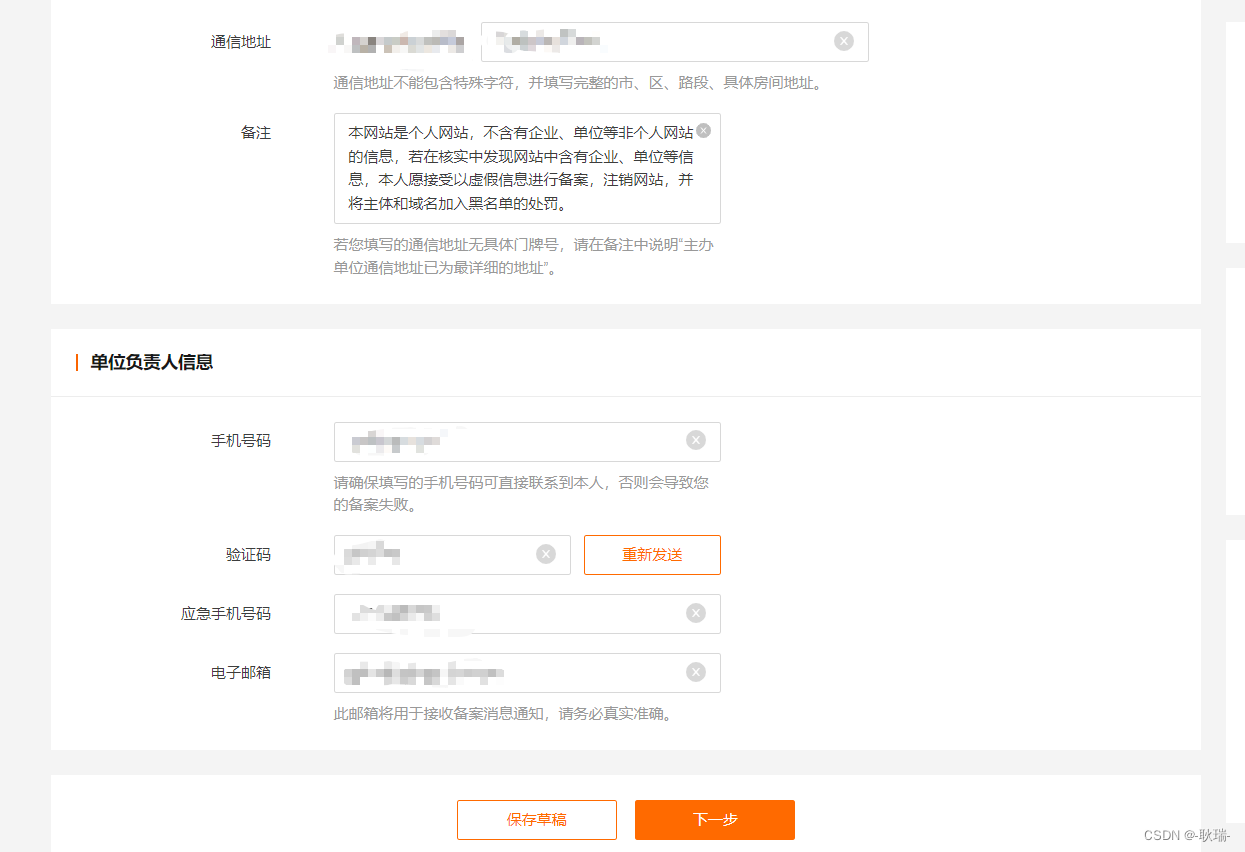Click the hint '若您填写的通信地址无具体门牌号'
This screenshot has width=1245, height=852.
point(446,244)
